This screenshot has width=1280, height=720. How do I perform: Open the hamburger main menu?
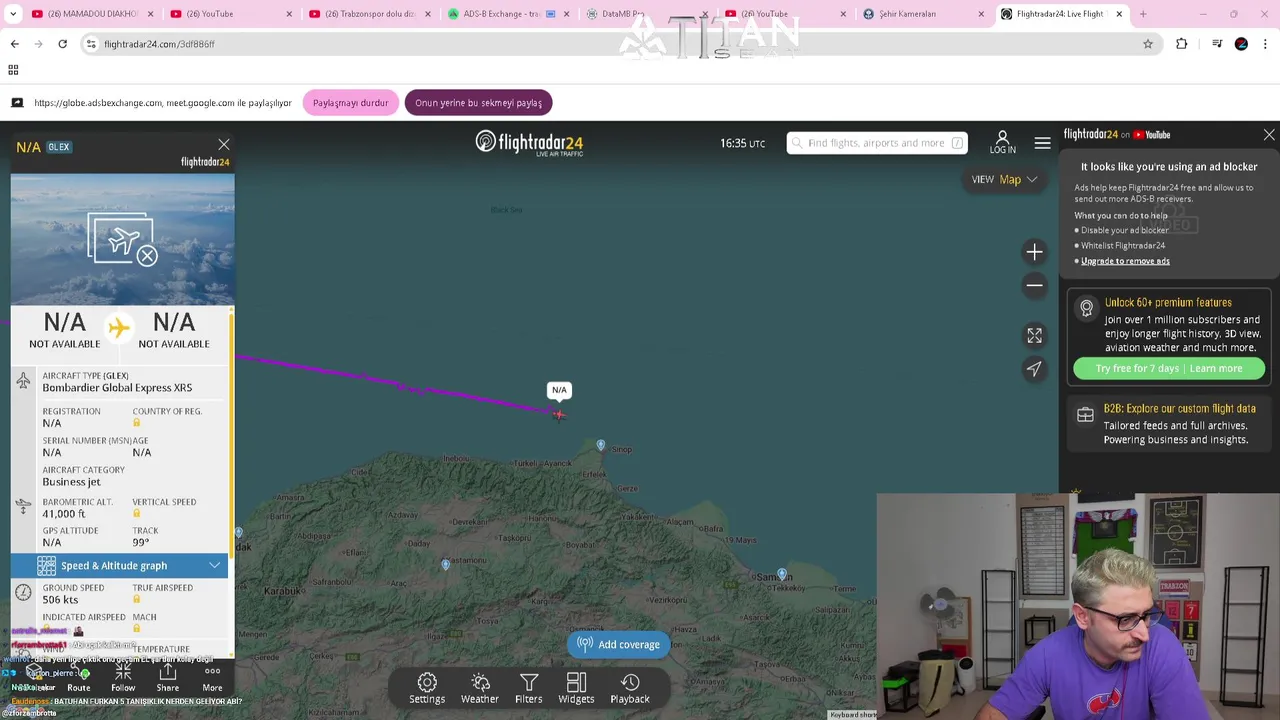pyautogui.click(x=1042, y=143)
